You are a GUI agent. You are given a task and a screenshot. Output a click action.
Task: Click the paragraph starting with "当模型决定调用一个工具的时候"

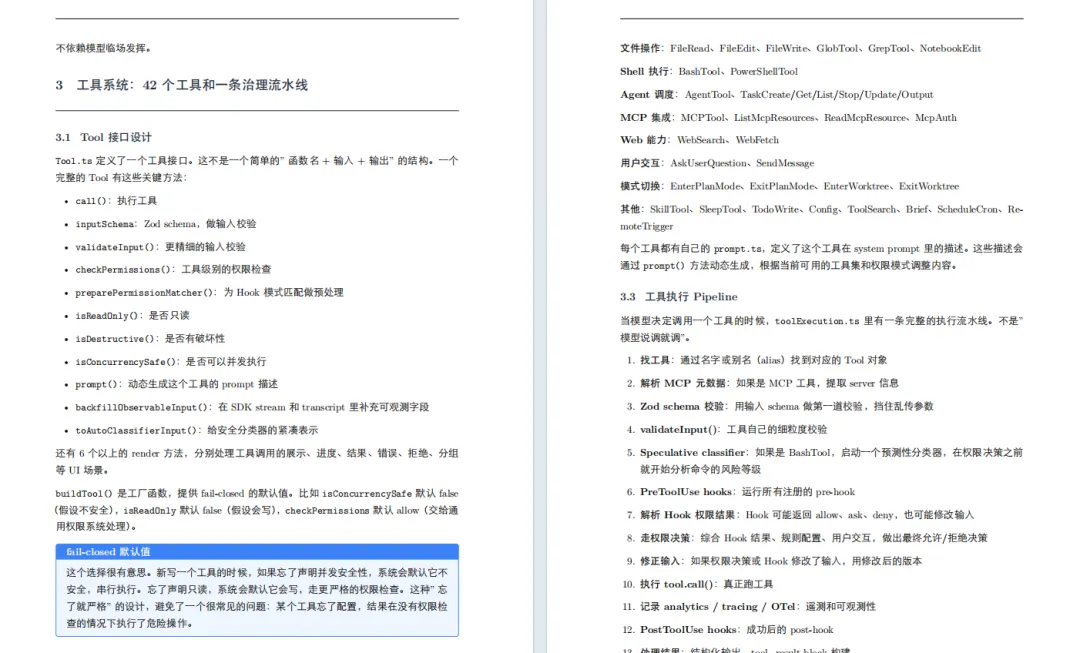[821, 329]
